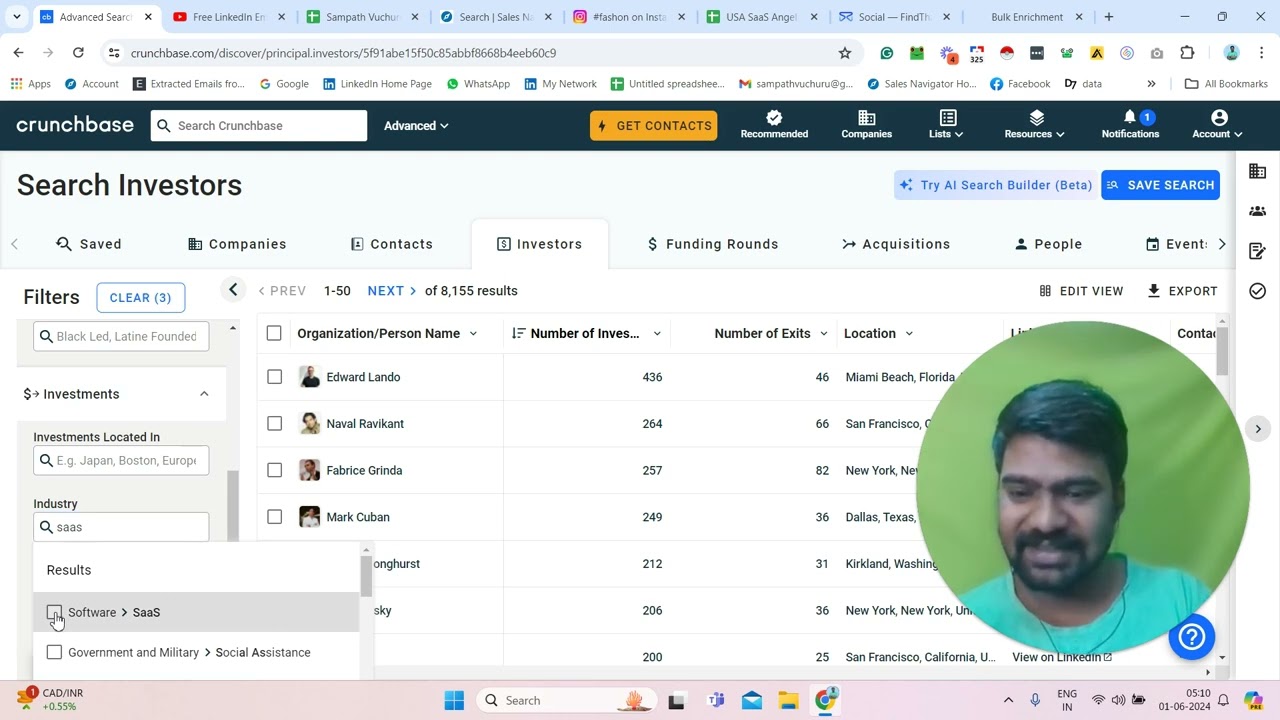Viewport: 1280px width, 720px height.
Task: Switch to the Bulk Enrichment browser tab
Action: pos(1027,17)
